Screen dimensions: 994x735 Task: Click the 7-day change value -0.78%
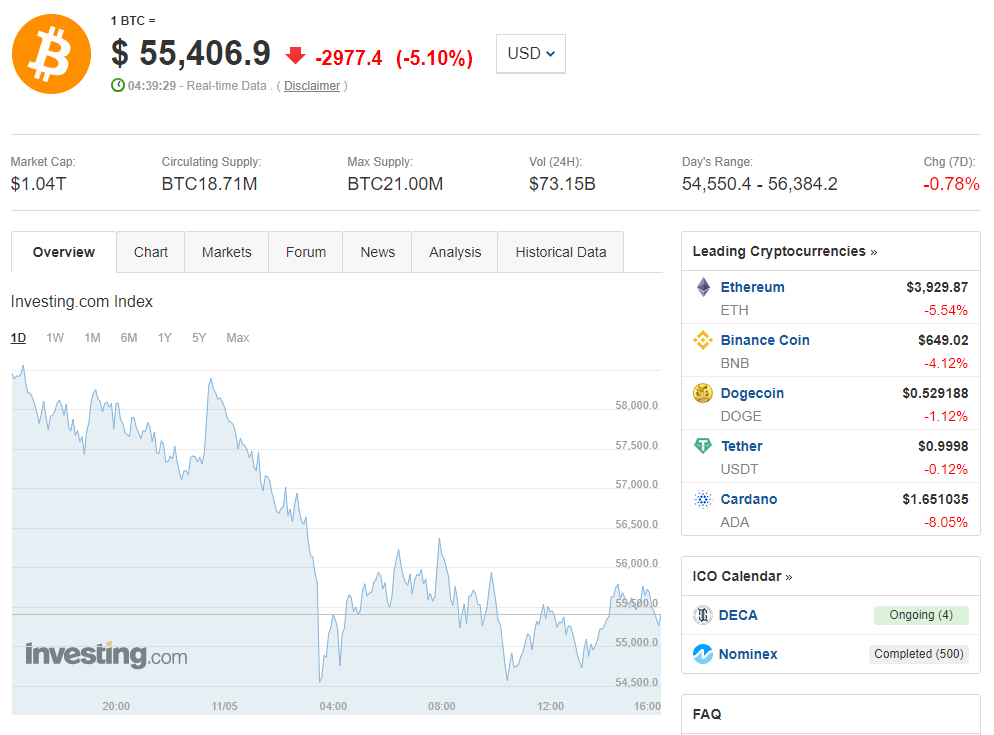951,184
